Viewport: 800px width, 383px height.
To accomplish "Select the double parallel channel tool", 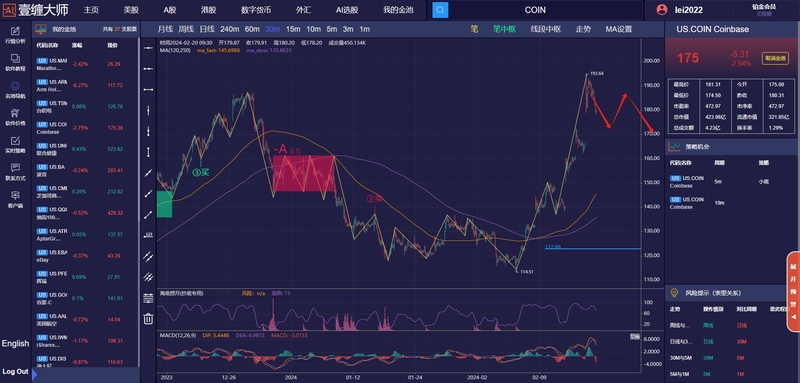I will pyautogui.click(x=148, y=257).
